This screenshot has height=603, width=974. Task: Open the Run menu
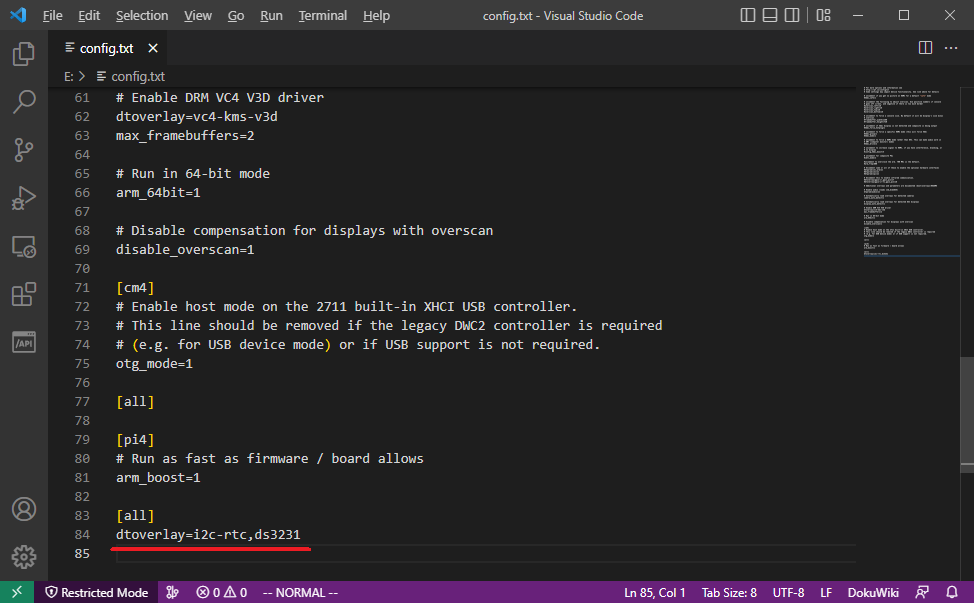[x=271, y=16]
